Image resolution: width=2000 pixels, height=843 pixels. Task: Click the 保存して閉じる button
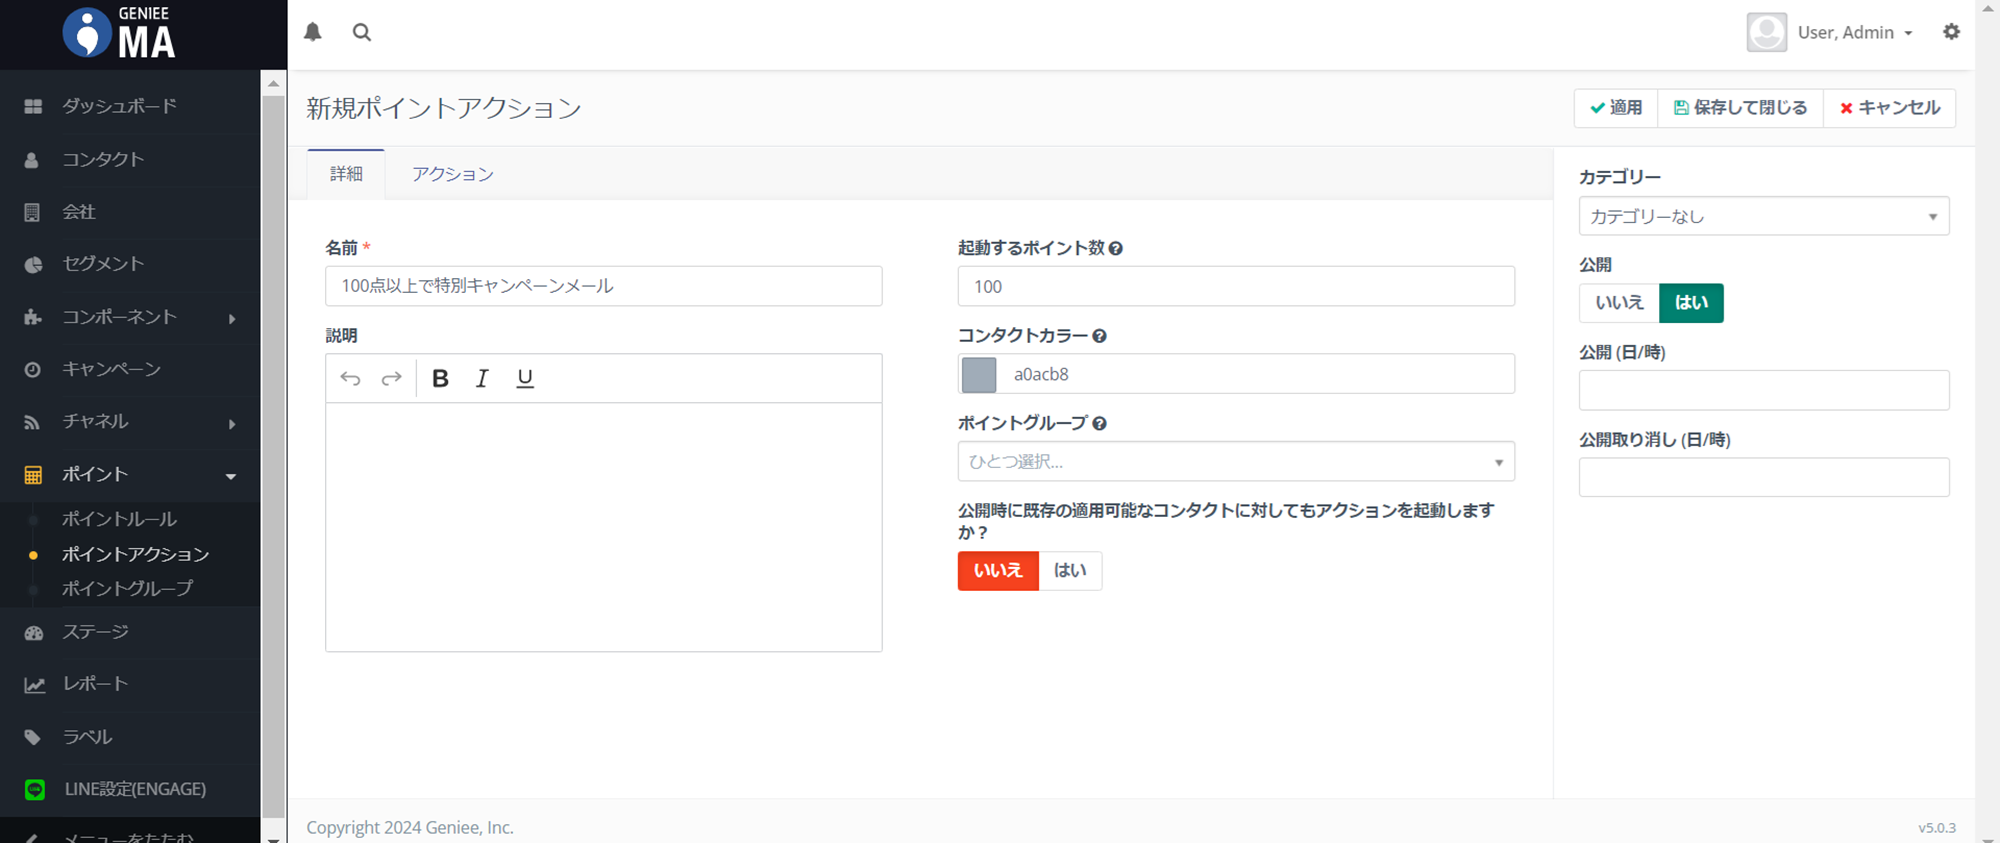click(1740, 108)
